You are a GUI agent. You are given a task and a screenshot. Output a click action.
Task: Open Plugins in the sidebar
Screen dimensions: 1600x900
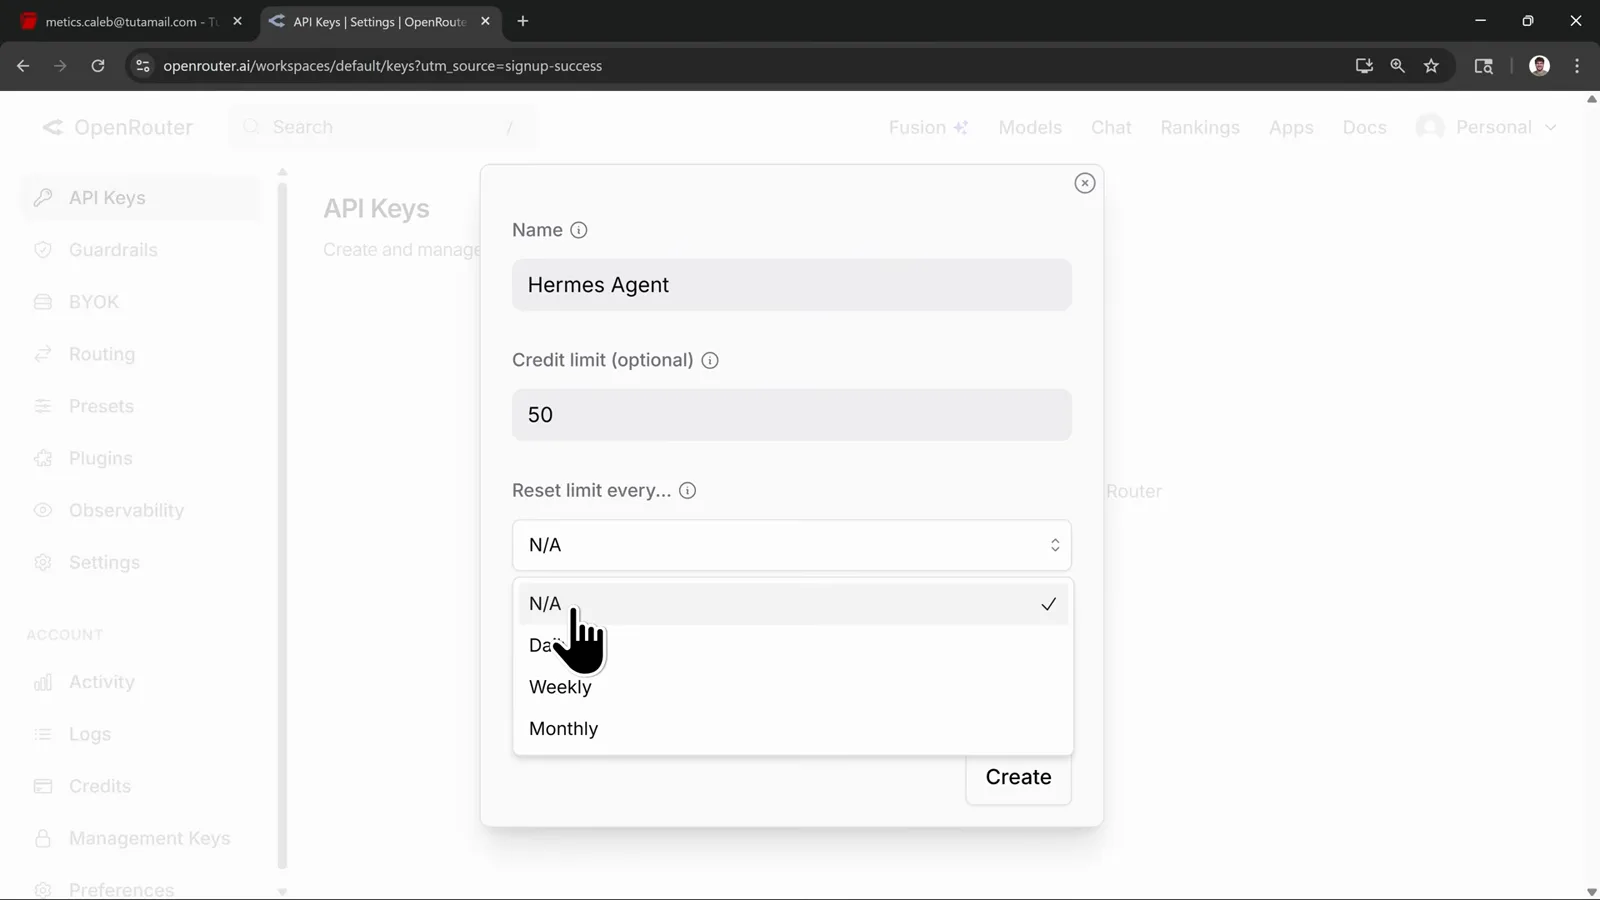coord(140,458)
